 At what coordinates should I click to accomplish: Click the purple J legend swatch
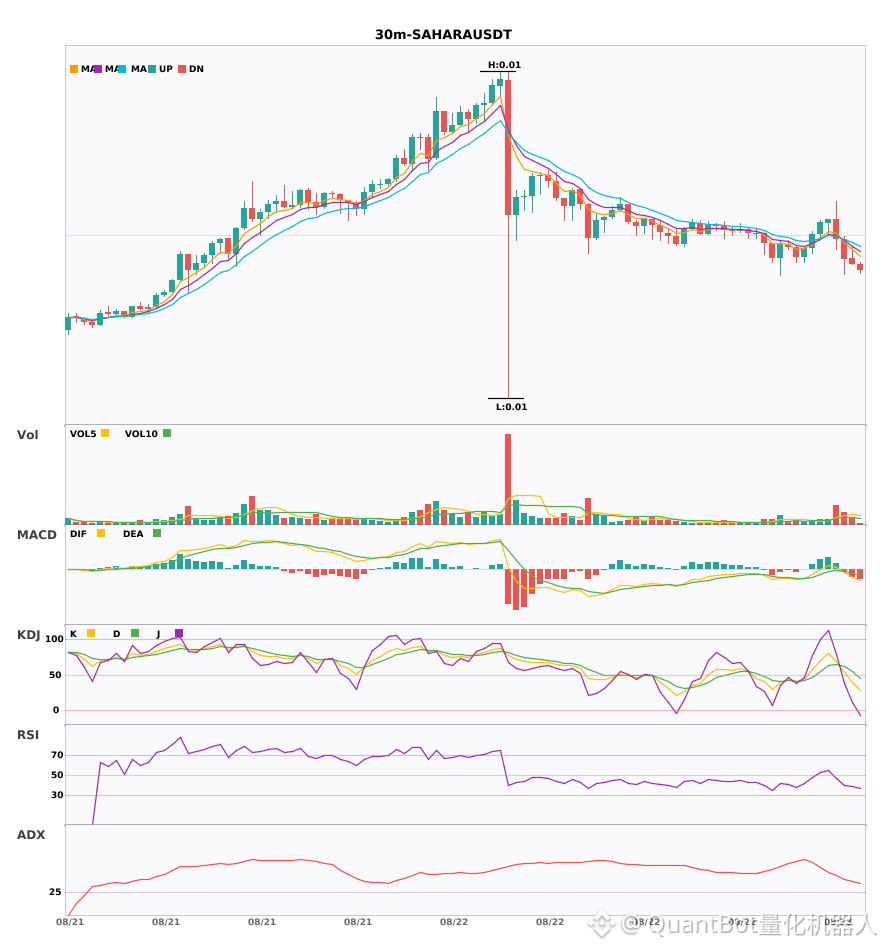(x=179, y=633)
